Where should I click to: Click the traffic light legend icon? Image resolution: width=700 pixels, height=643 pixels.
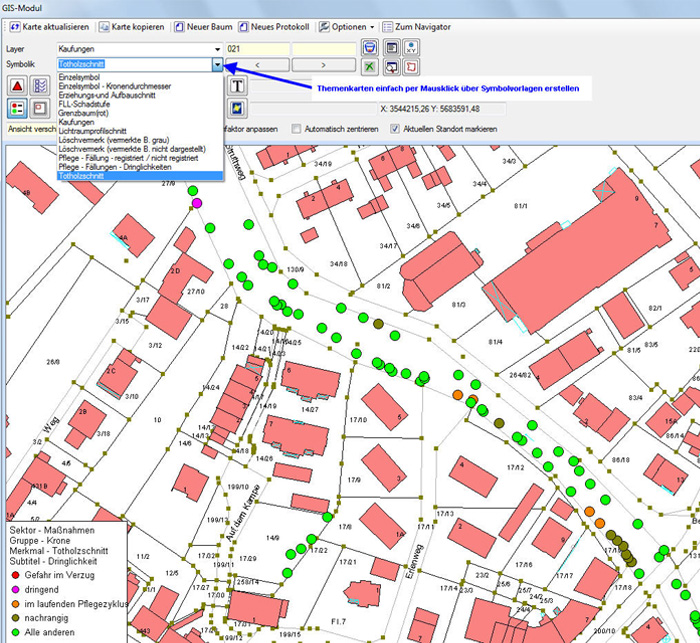(18, 108)
